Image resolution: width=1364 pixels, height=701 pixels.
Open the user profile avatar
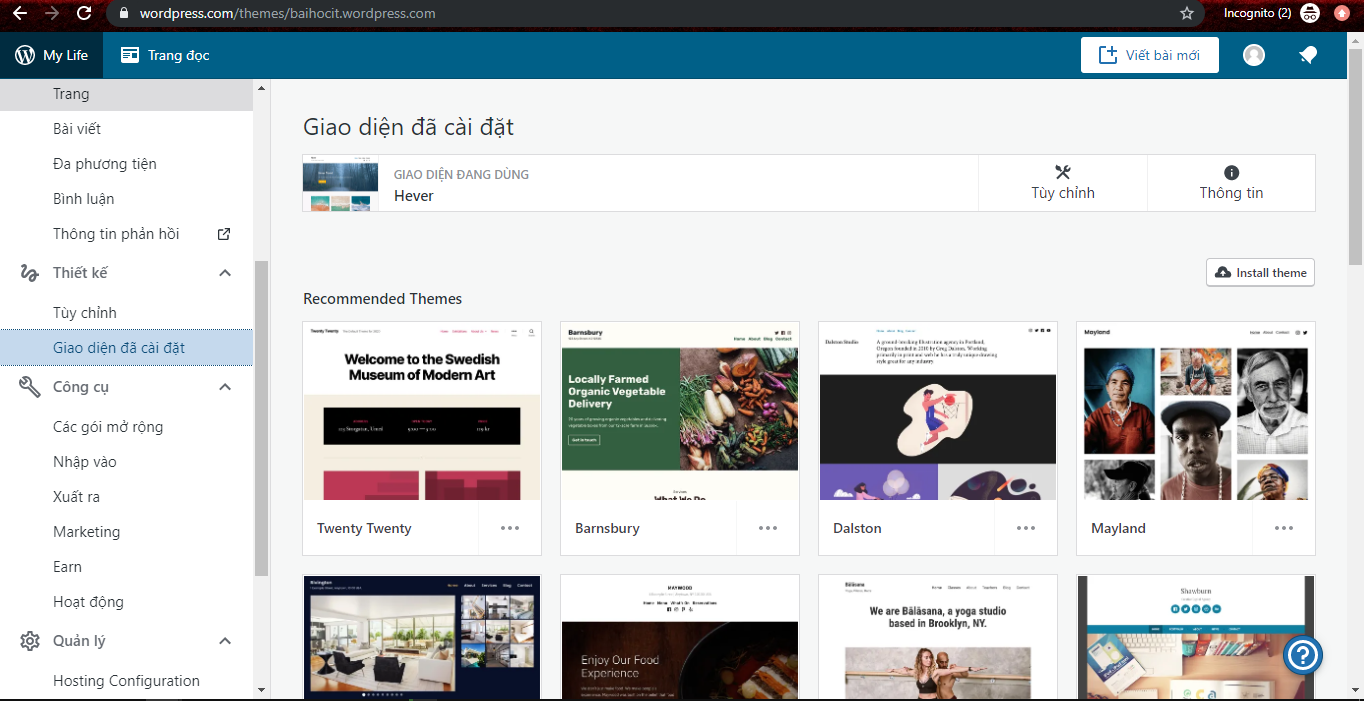pyautogui.click(x=1254, y=55)
